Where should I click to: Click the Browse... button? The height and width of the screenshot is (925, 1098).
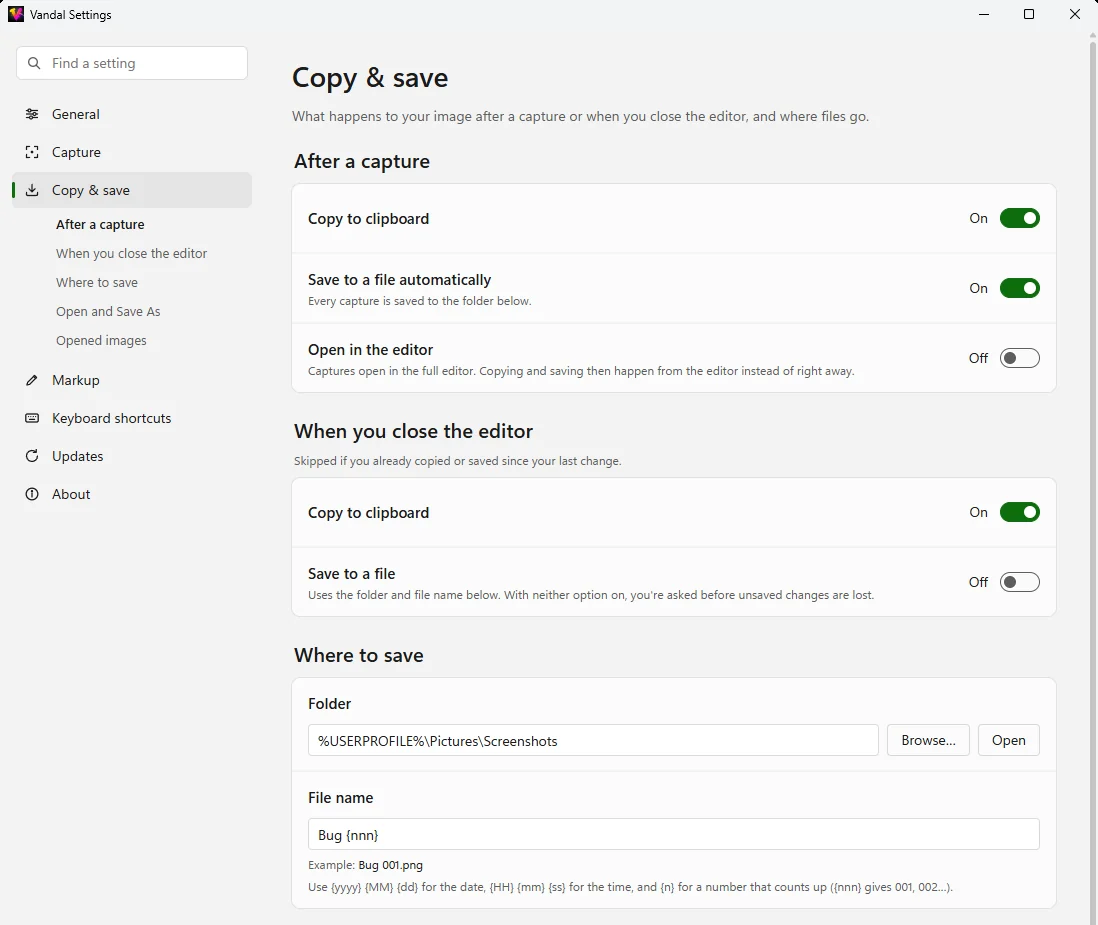click(x=928, y=740)
